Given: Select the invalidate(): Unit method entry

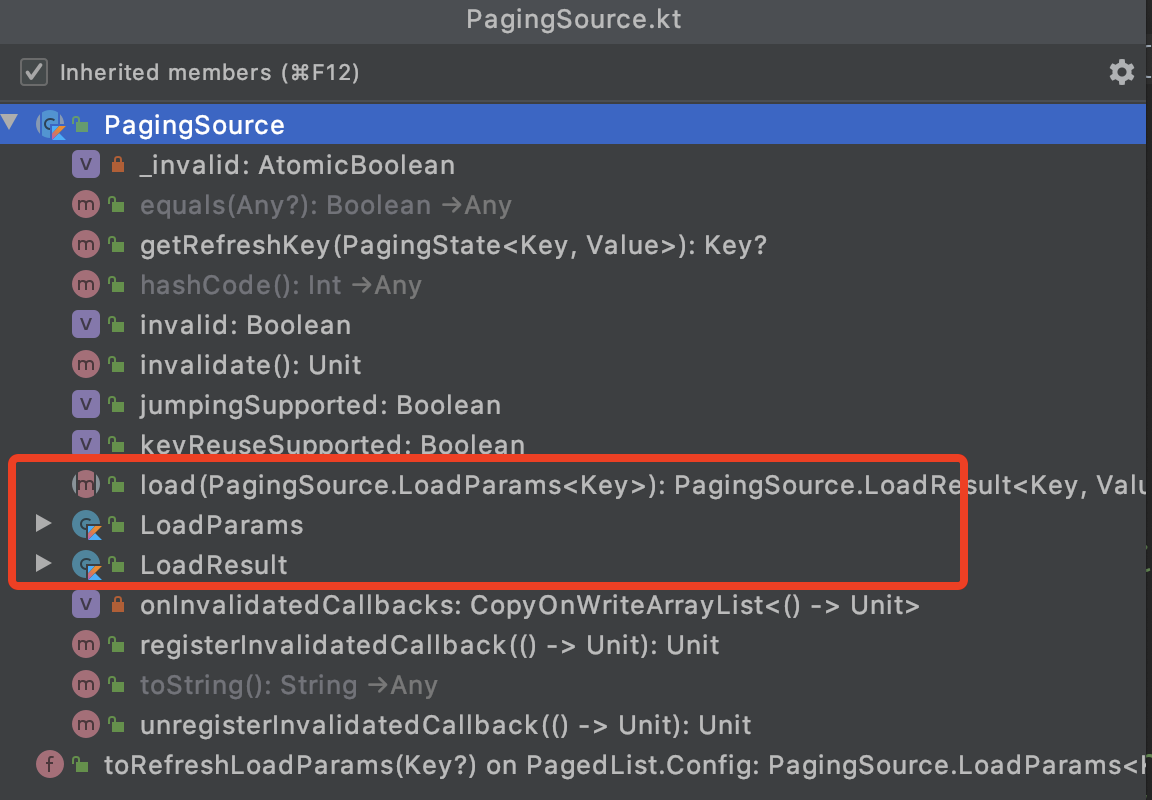Looking at the screenshot, I should tap(250, 364).
